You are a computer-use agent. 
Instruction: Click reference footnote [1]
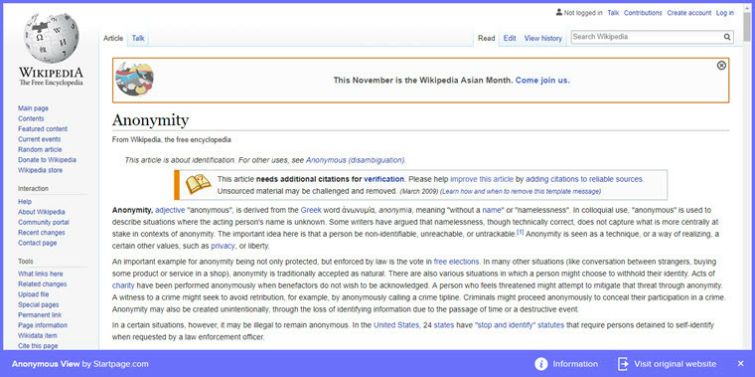pos(520,233)
